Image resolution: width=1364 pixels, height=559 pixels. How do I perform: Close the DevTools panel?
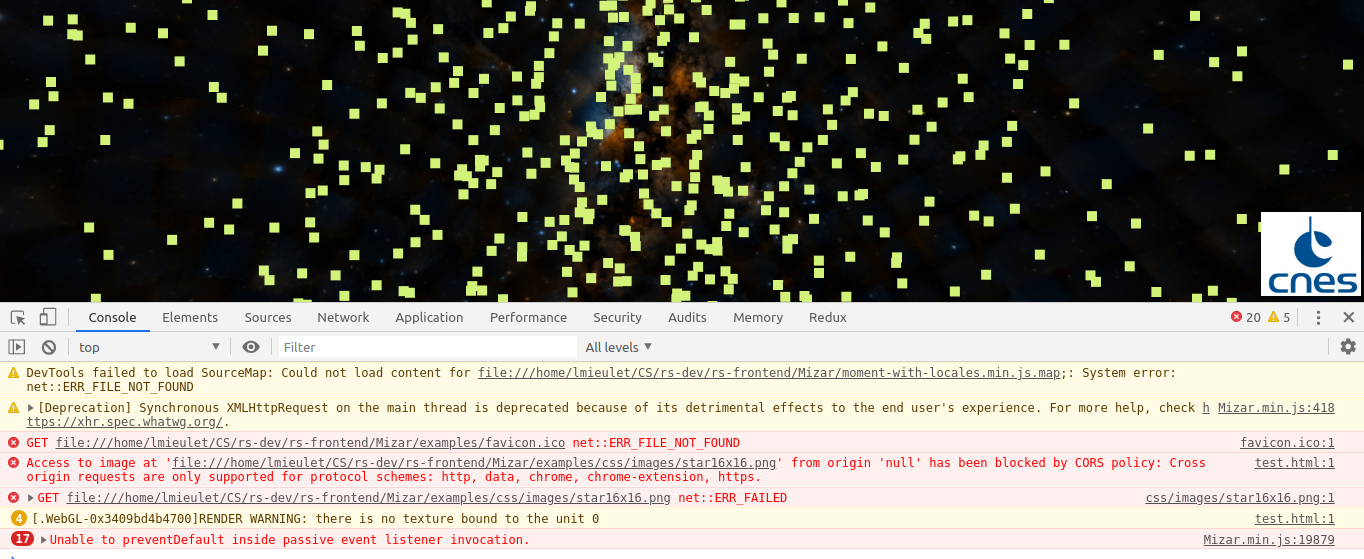(x=1348, y=317)
